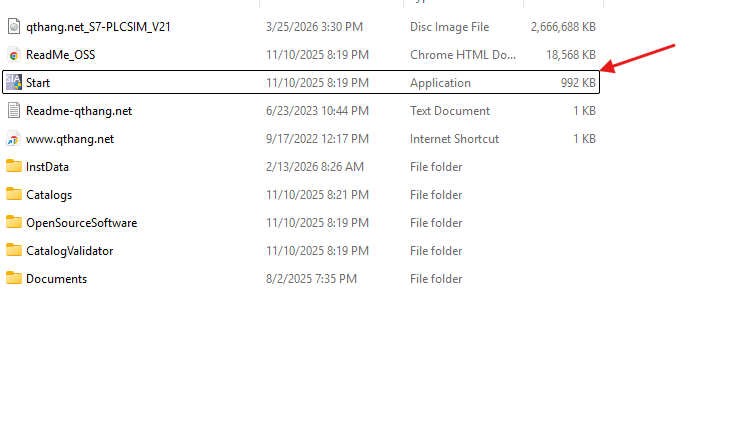Select the OpenSourceSoftware folder icon
This screenshot has height=422, width=733.
pos(14,223)
